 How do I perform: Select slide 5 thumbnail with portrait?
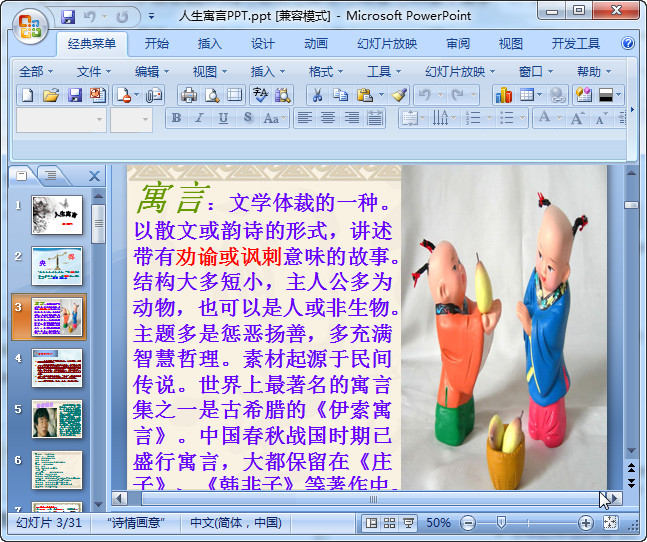pos(57,419)
